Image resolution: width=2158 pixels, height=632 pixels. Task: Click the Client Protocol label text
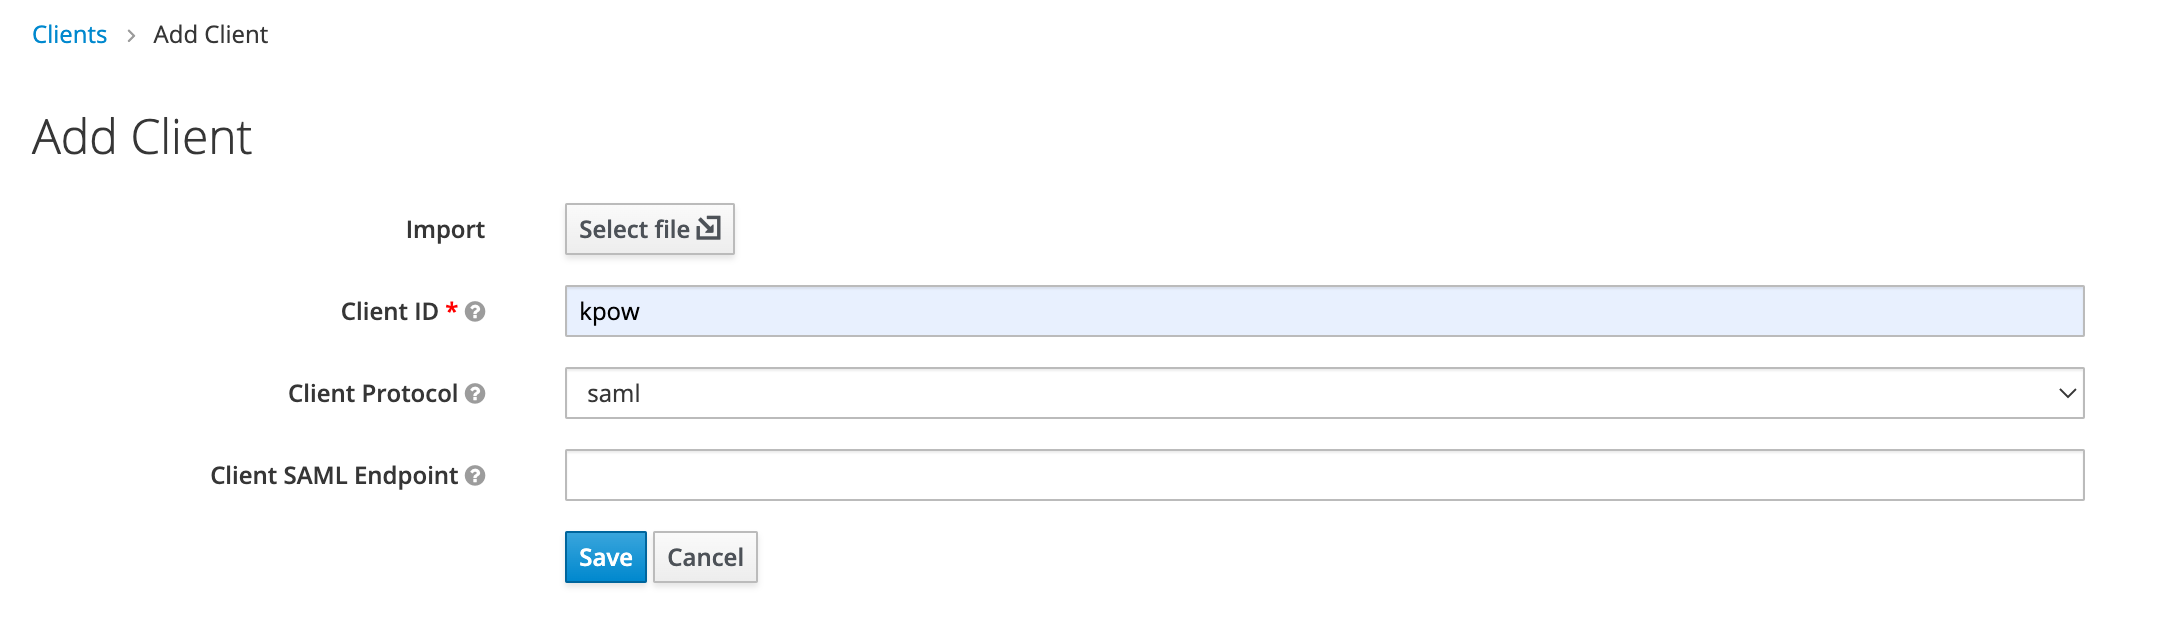click(x=372, y=394)
